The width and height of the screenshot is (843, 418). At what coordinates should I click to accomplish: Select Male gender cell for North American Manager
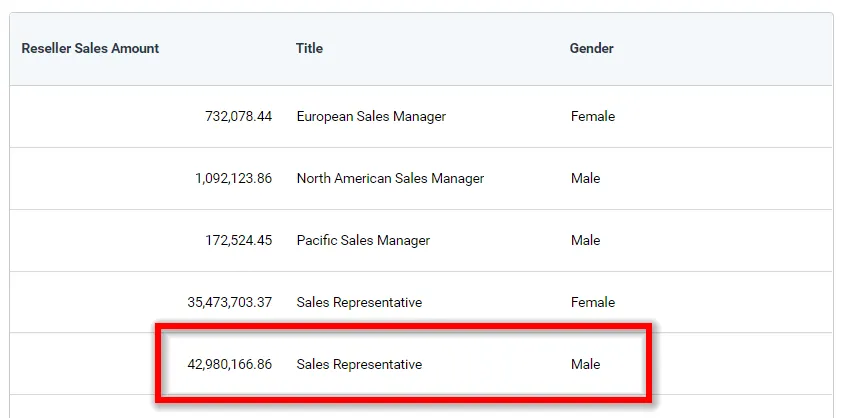(x=585, y=178)
